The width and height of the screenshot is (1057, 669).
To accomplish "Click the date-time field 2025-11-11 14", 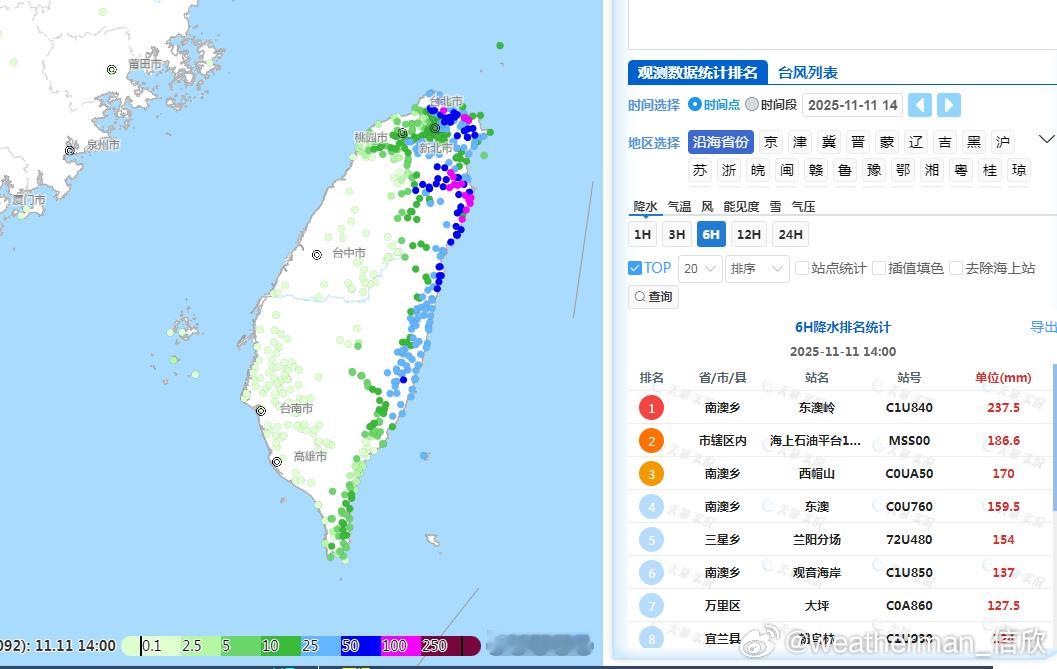I will (852, 105).
